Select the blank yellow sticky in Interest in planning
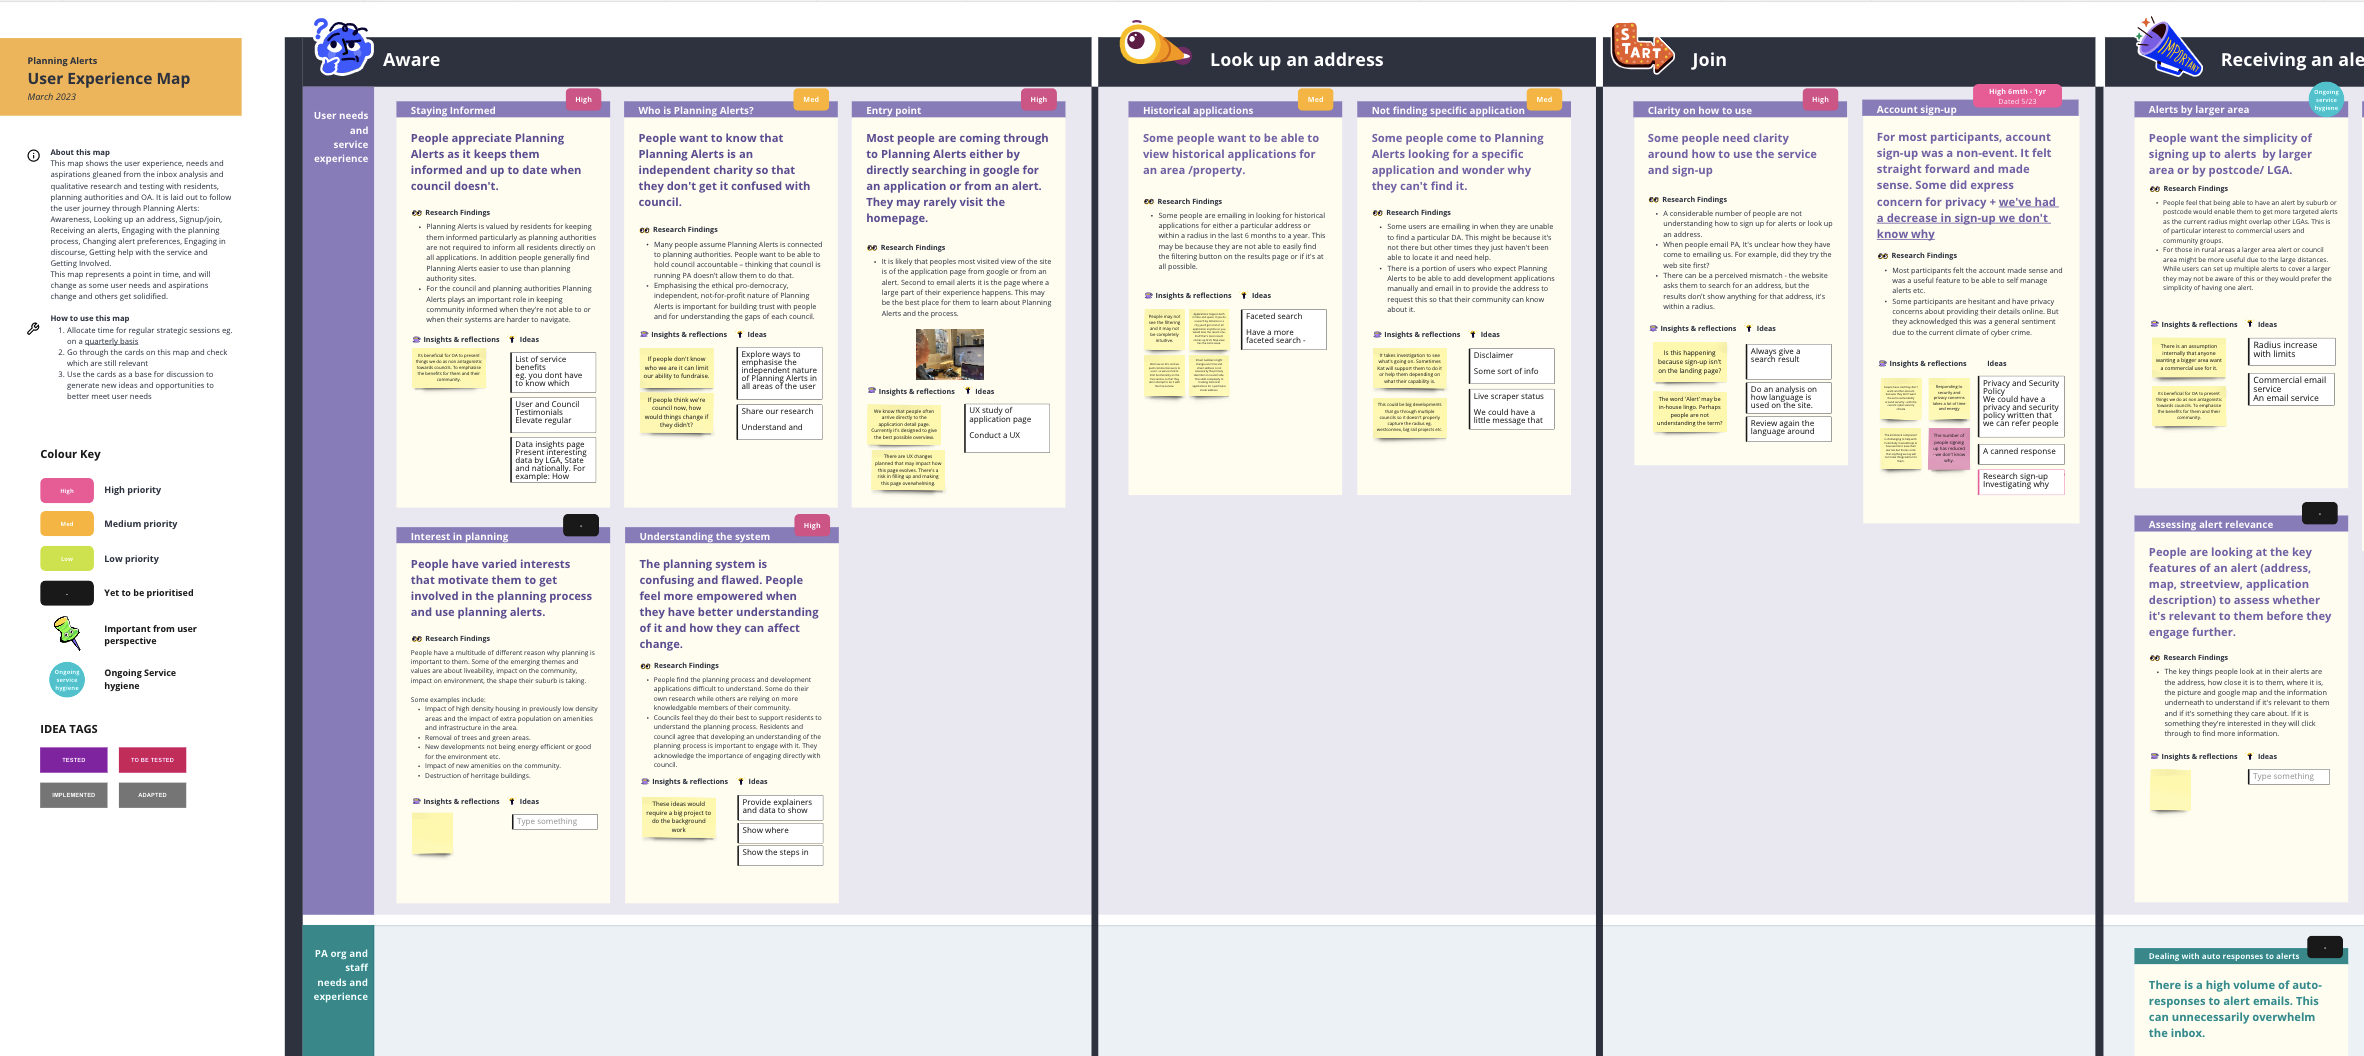2364x1056 pixels. click(432, 833)
